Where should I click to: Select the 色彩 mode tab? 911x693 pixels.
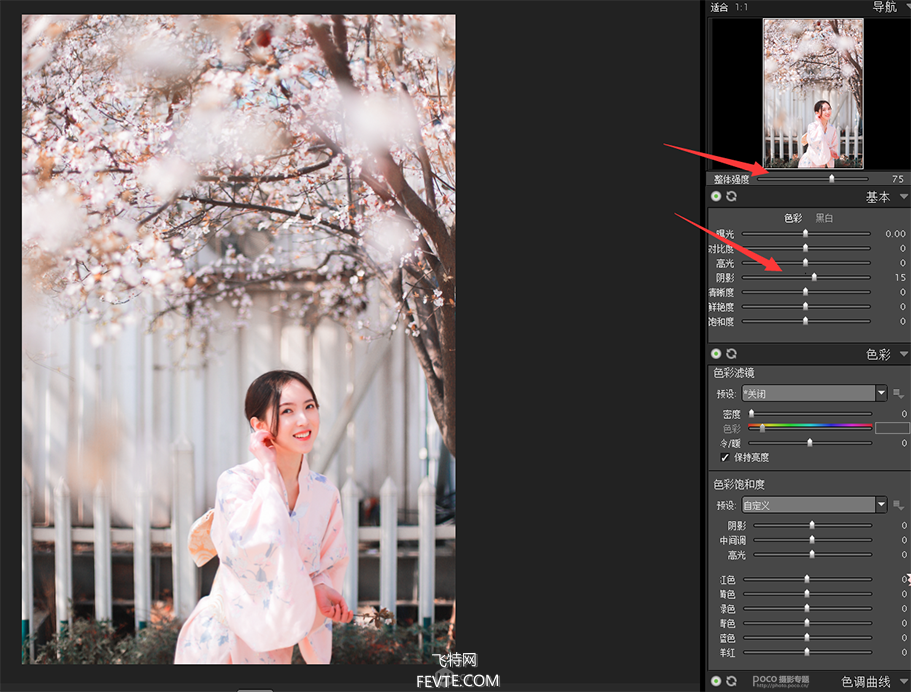click(792, 218)
